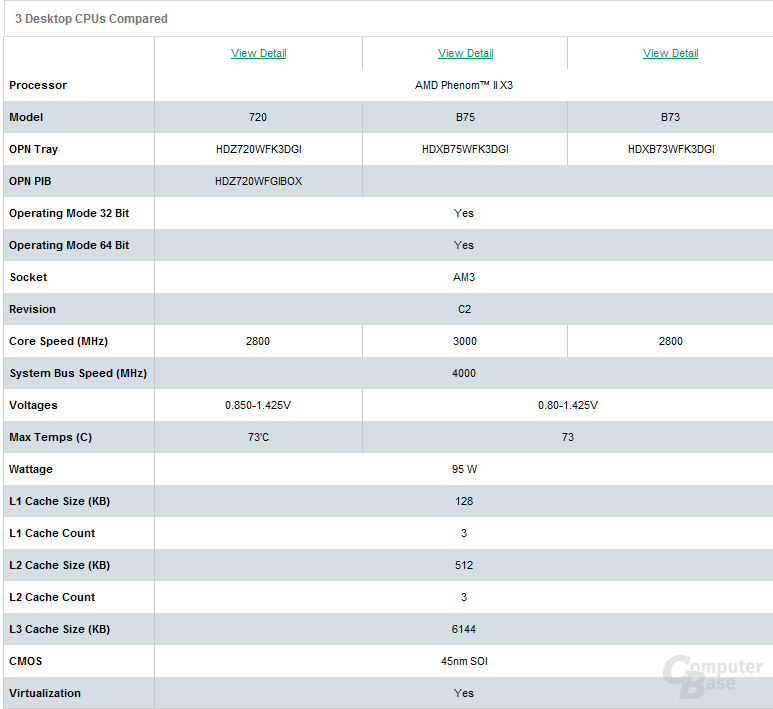Click the 95 W wattage value

(464, 469)
